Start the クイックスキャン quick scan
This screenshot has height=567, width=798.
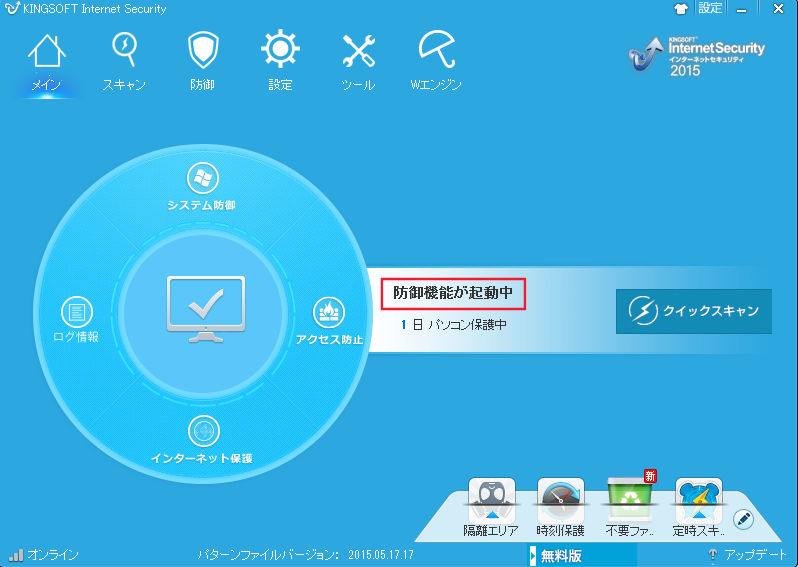pyautogui.click(x=694, y=311)
